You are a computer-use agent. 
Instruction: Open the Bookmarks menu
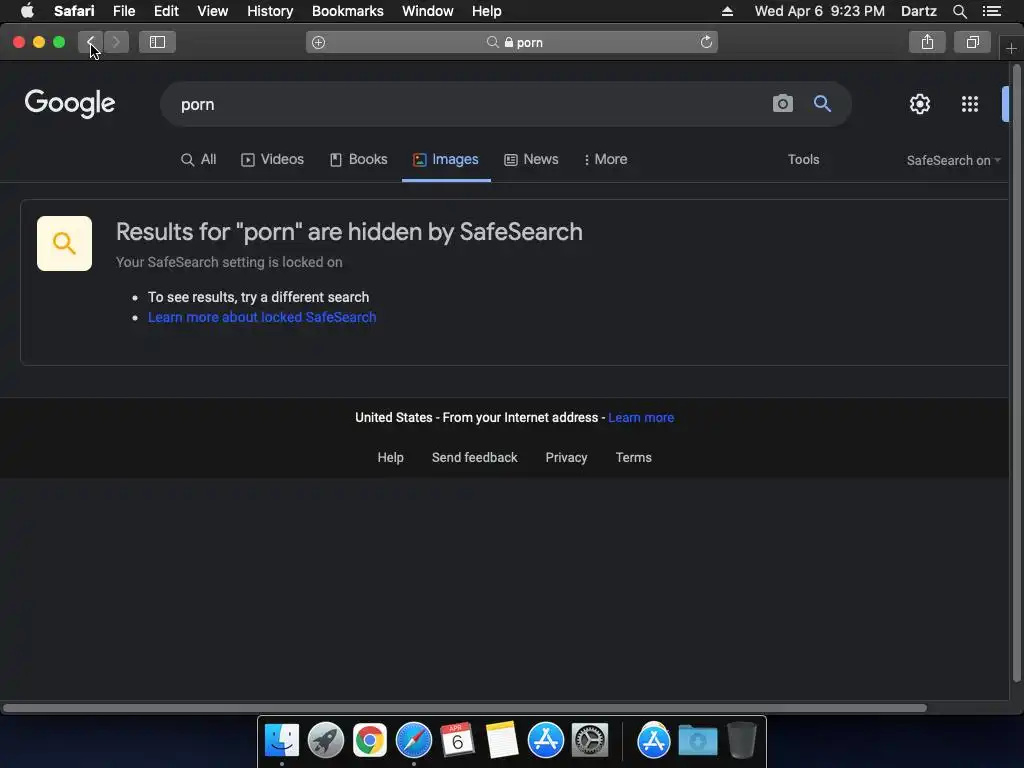click(347, 11)
